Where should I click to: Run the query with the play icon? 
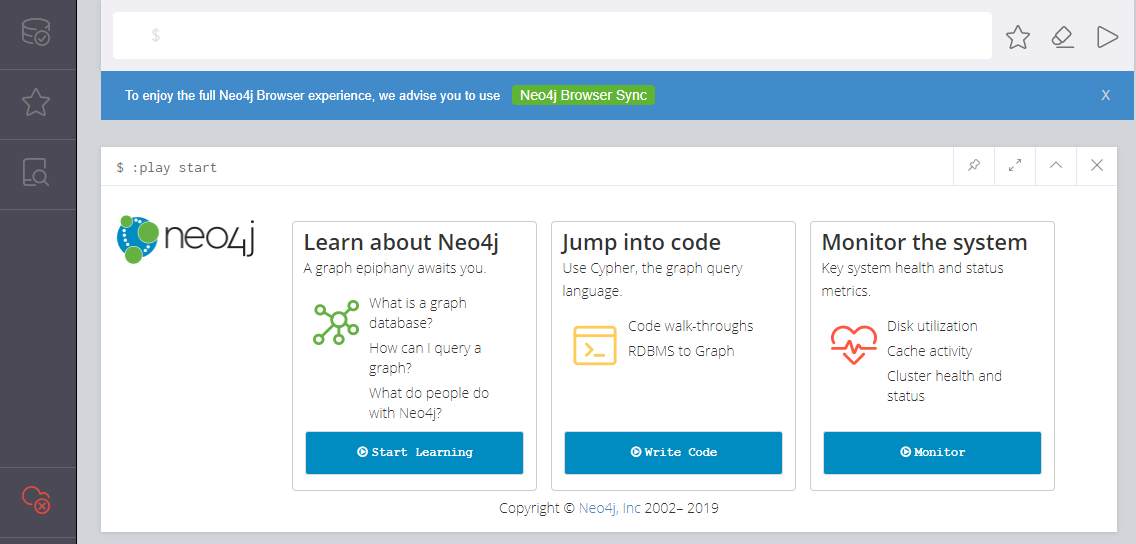pyautogui.click(x=1107, y=37)
